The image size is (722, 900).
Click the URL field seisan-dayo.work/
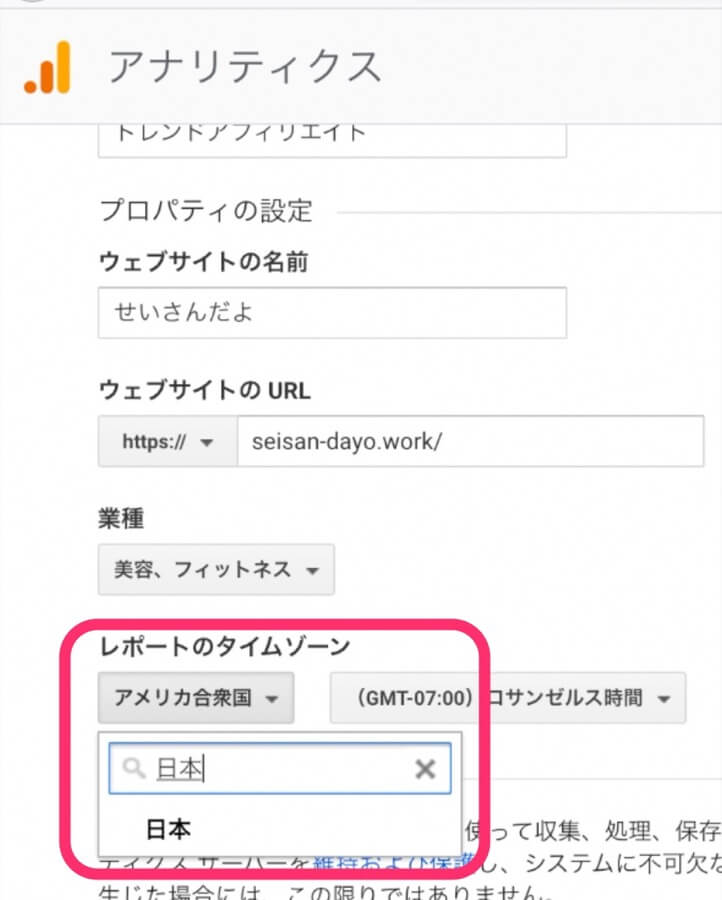[469, 441]
